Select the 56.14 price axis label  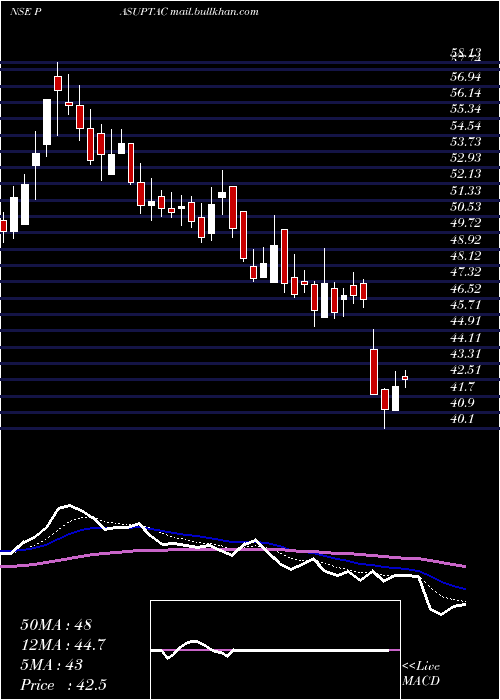coord(465,93)
